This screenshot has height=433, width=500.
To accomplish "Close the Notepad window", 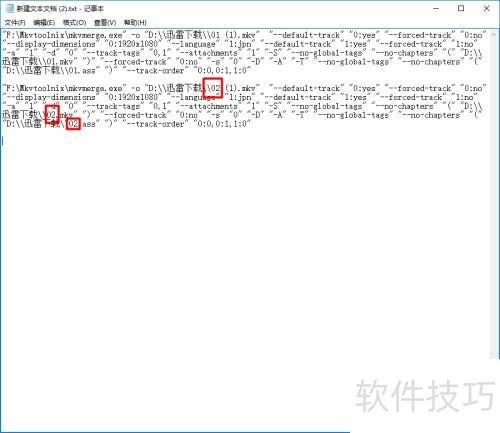I will tap(486, 8).
